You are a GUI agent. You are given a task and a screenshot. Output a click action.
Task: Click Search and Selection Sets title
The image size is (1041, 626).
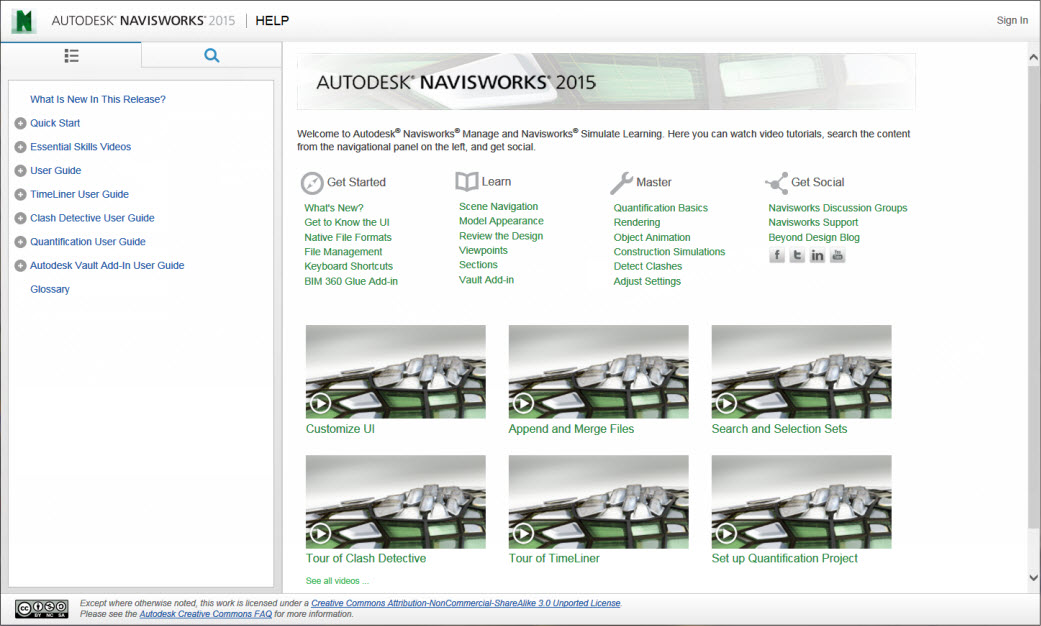(x=779, y=429)
